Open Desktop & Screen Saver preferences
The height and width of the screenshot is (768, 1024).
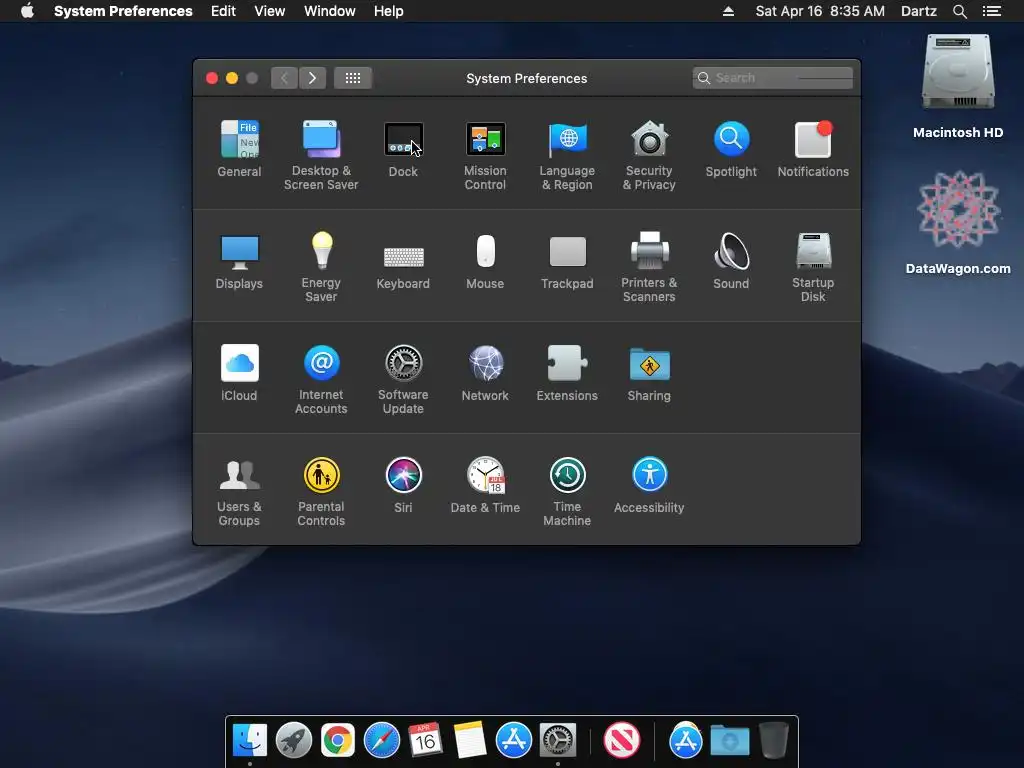(x=321, y=155)
